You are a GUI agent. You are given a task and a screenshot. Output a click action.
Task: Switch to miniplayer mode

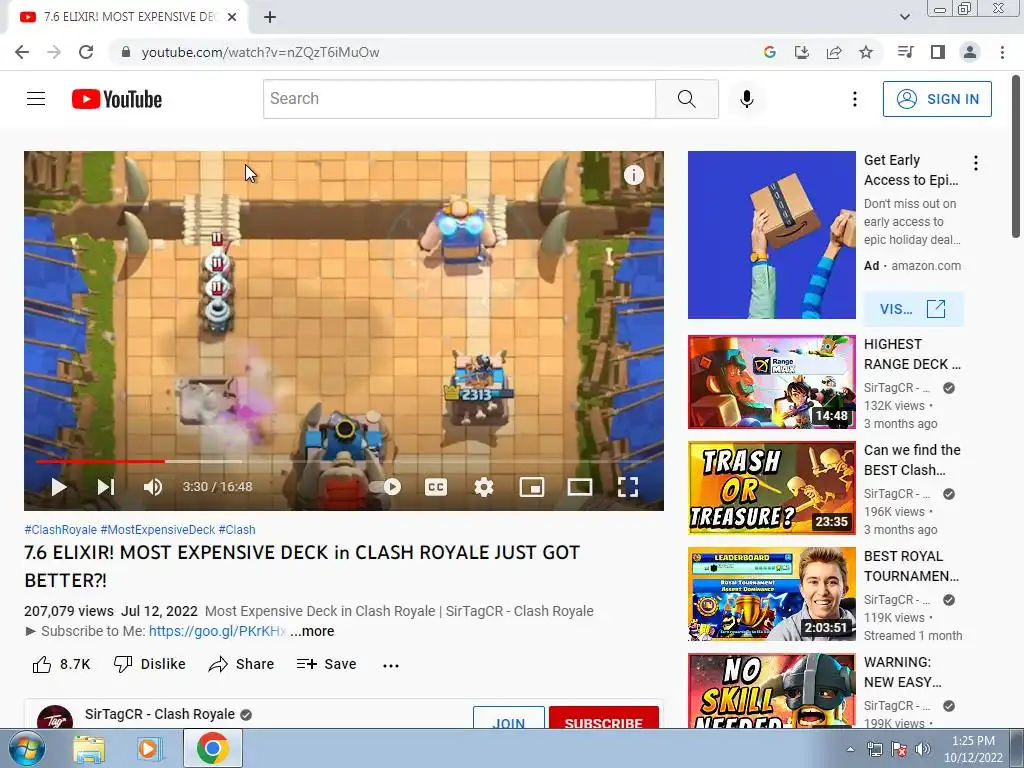[x=532, y=487]
